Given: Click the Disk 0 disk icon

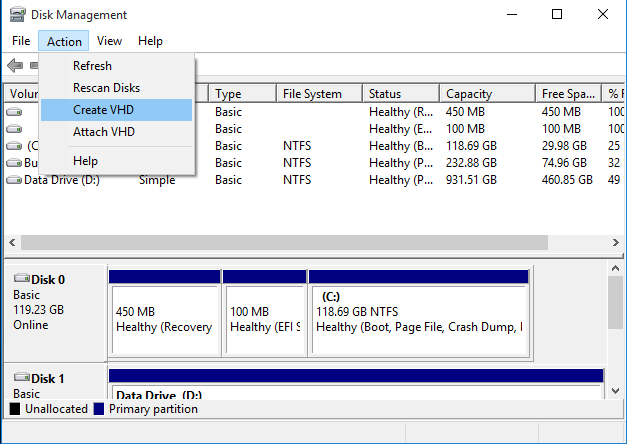Looking at the screenshot, I should [x=22, y=278].
